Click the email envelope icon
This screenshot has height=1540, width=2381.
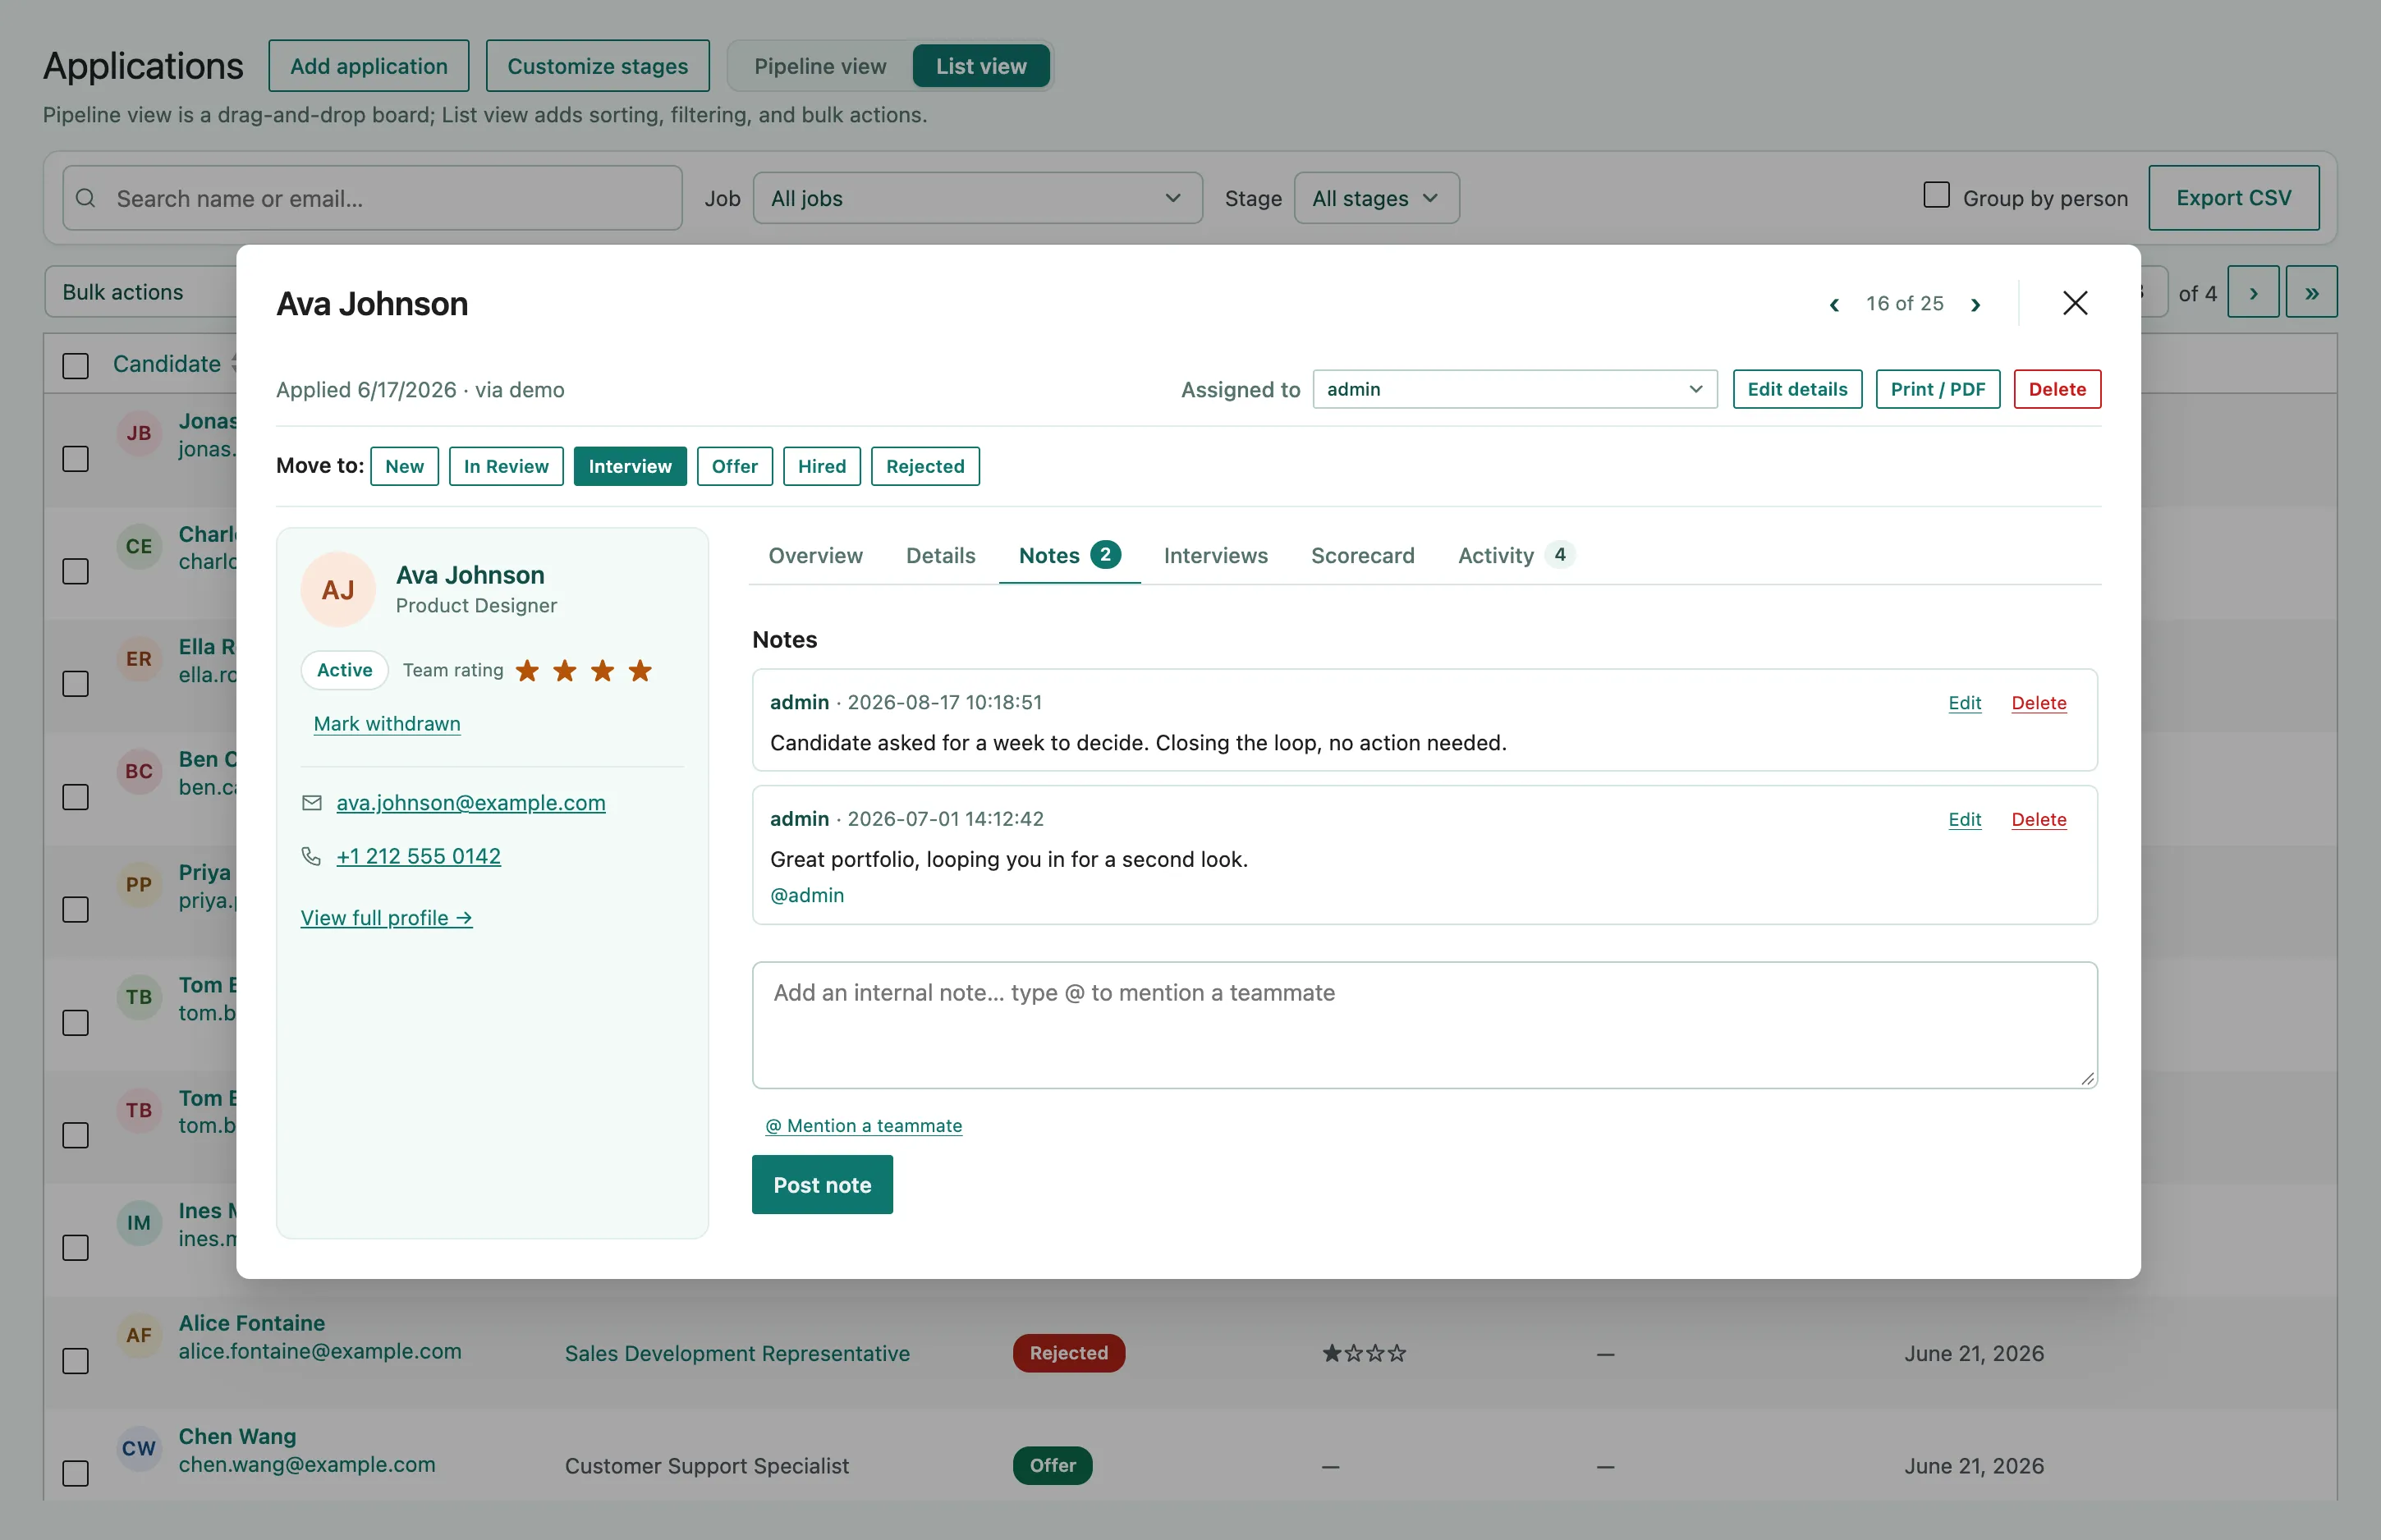point(312,803)
